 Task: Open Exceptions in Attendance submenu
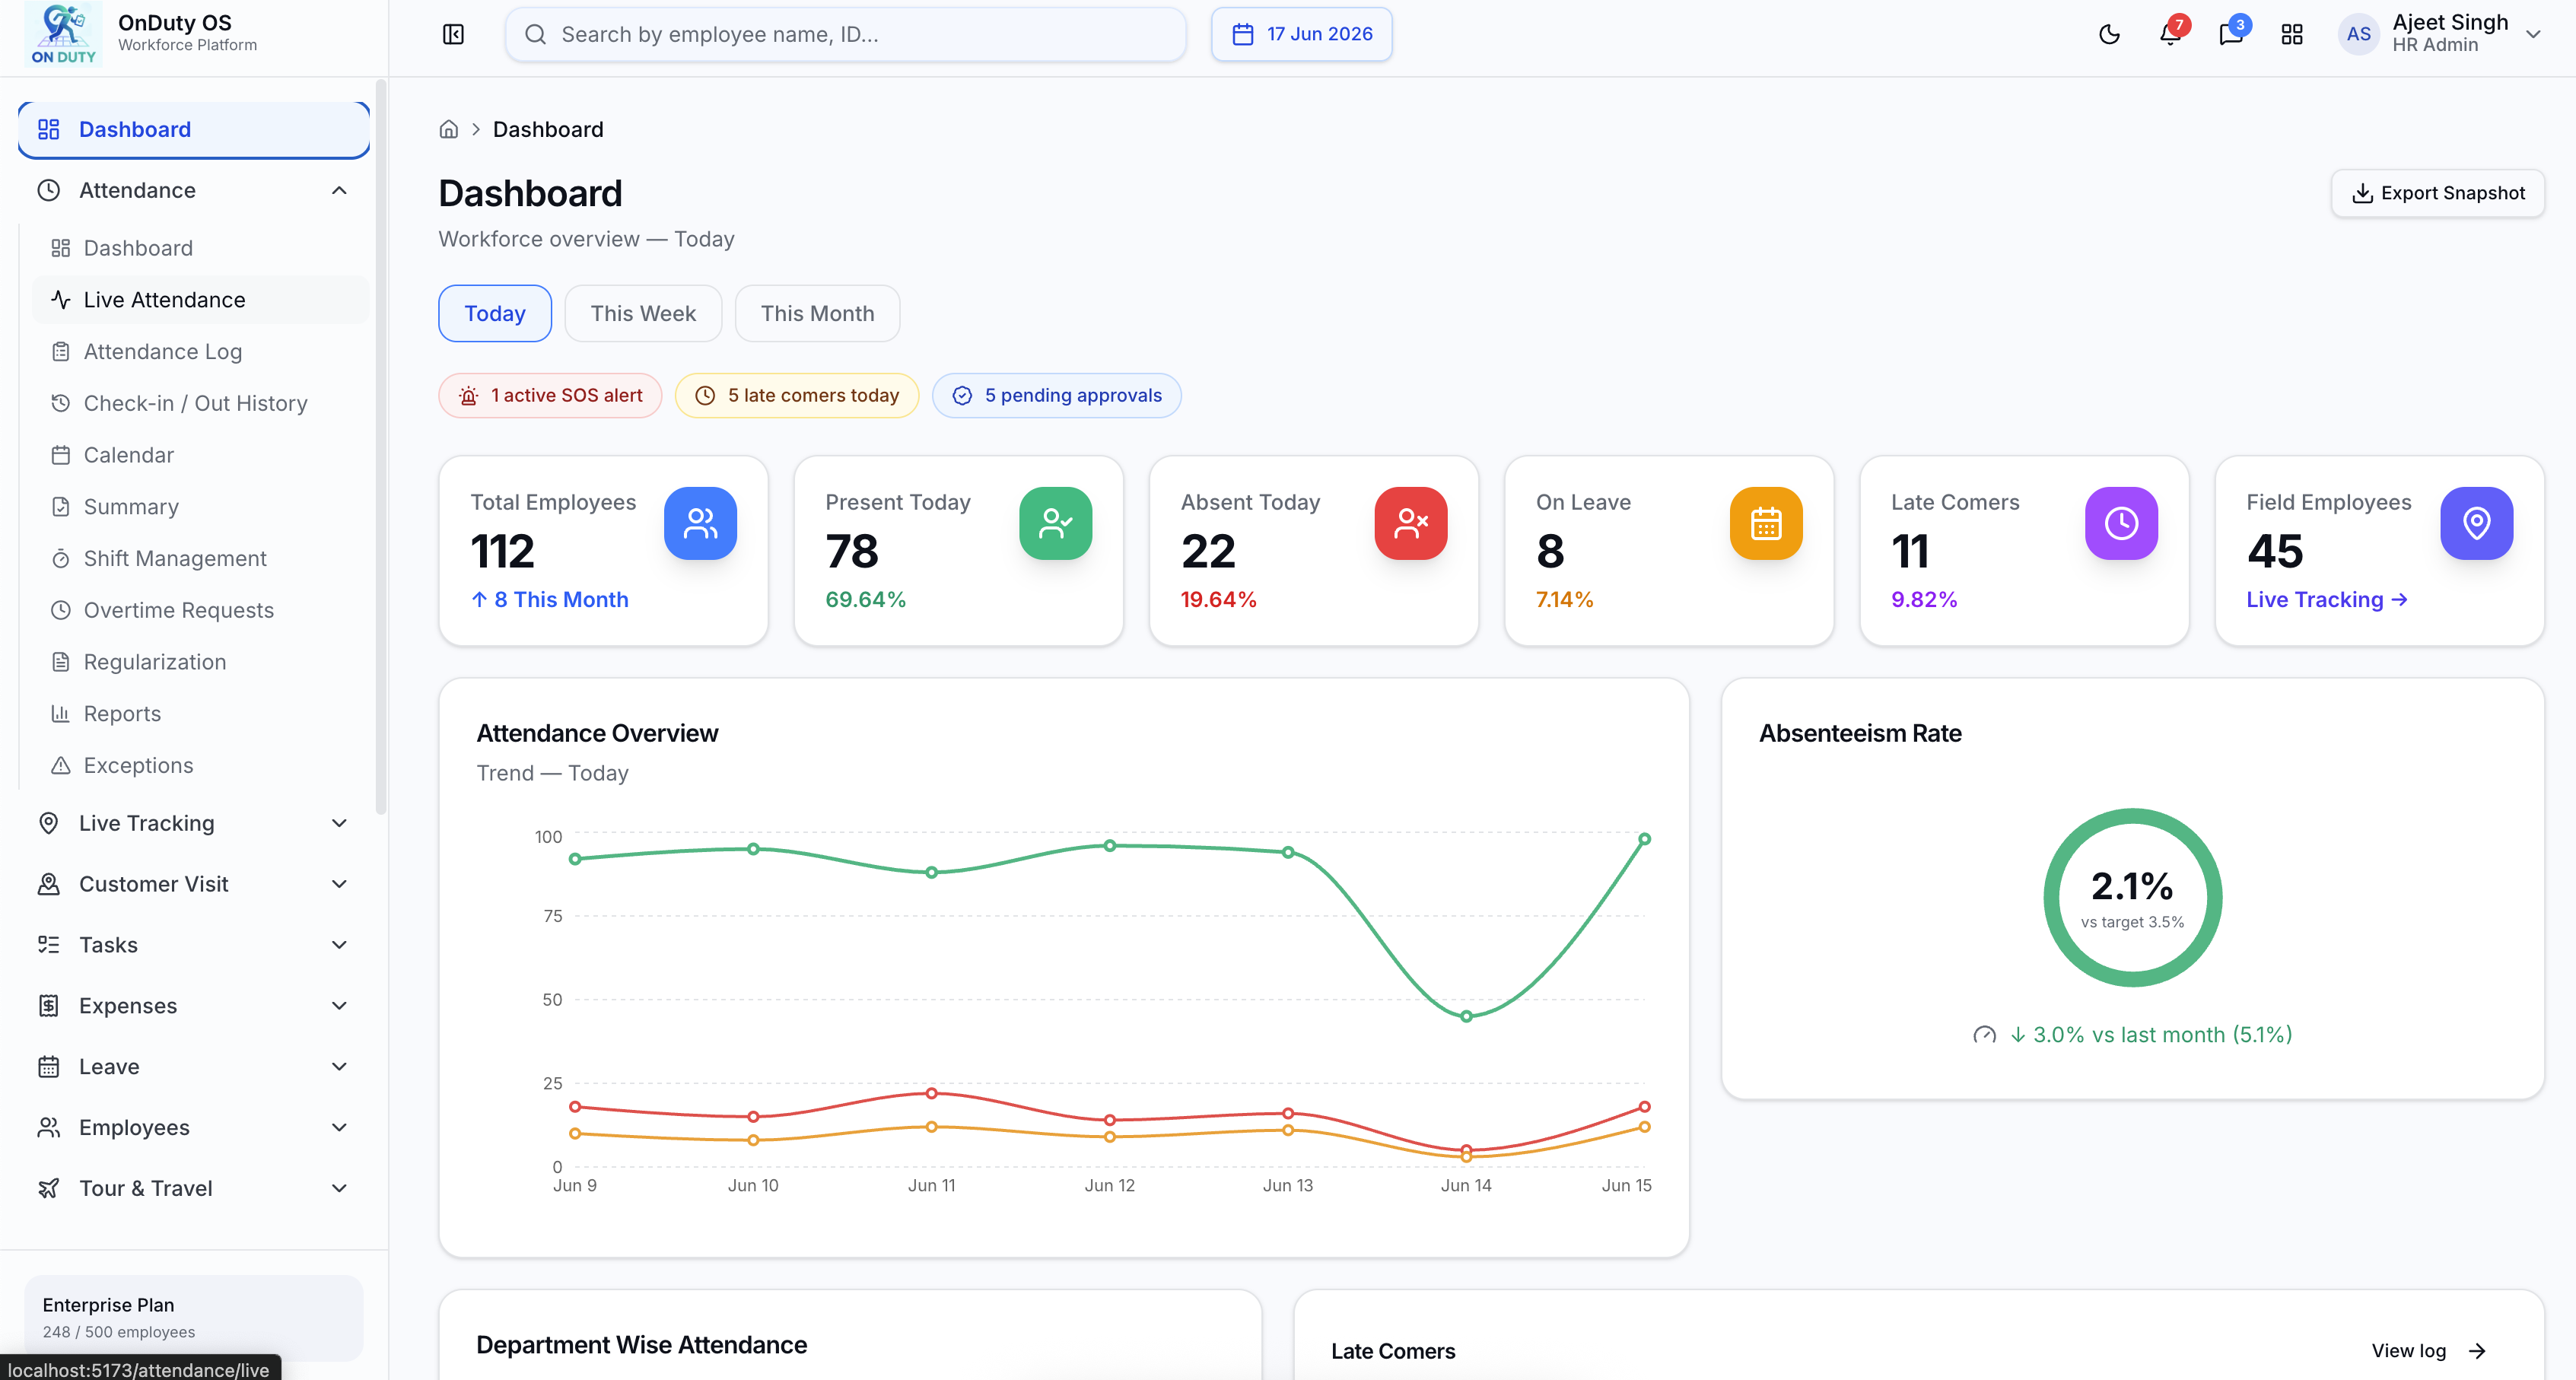tap(200, 765)
